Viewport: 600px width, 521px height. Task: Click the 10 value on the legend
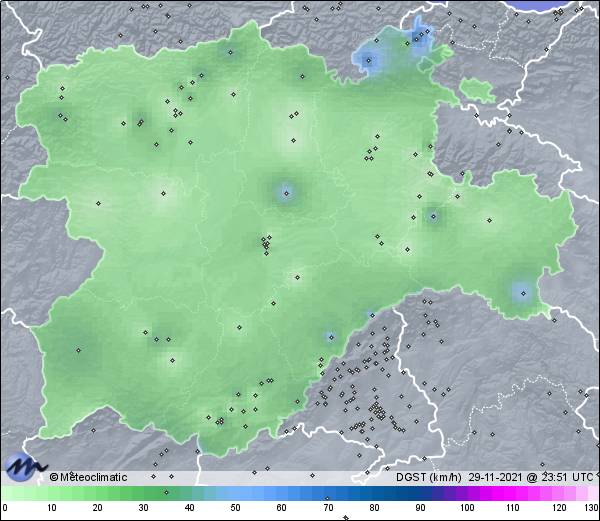[52, 508]
